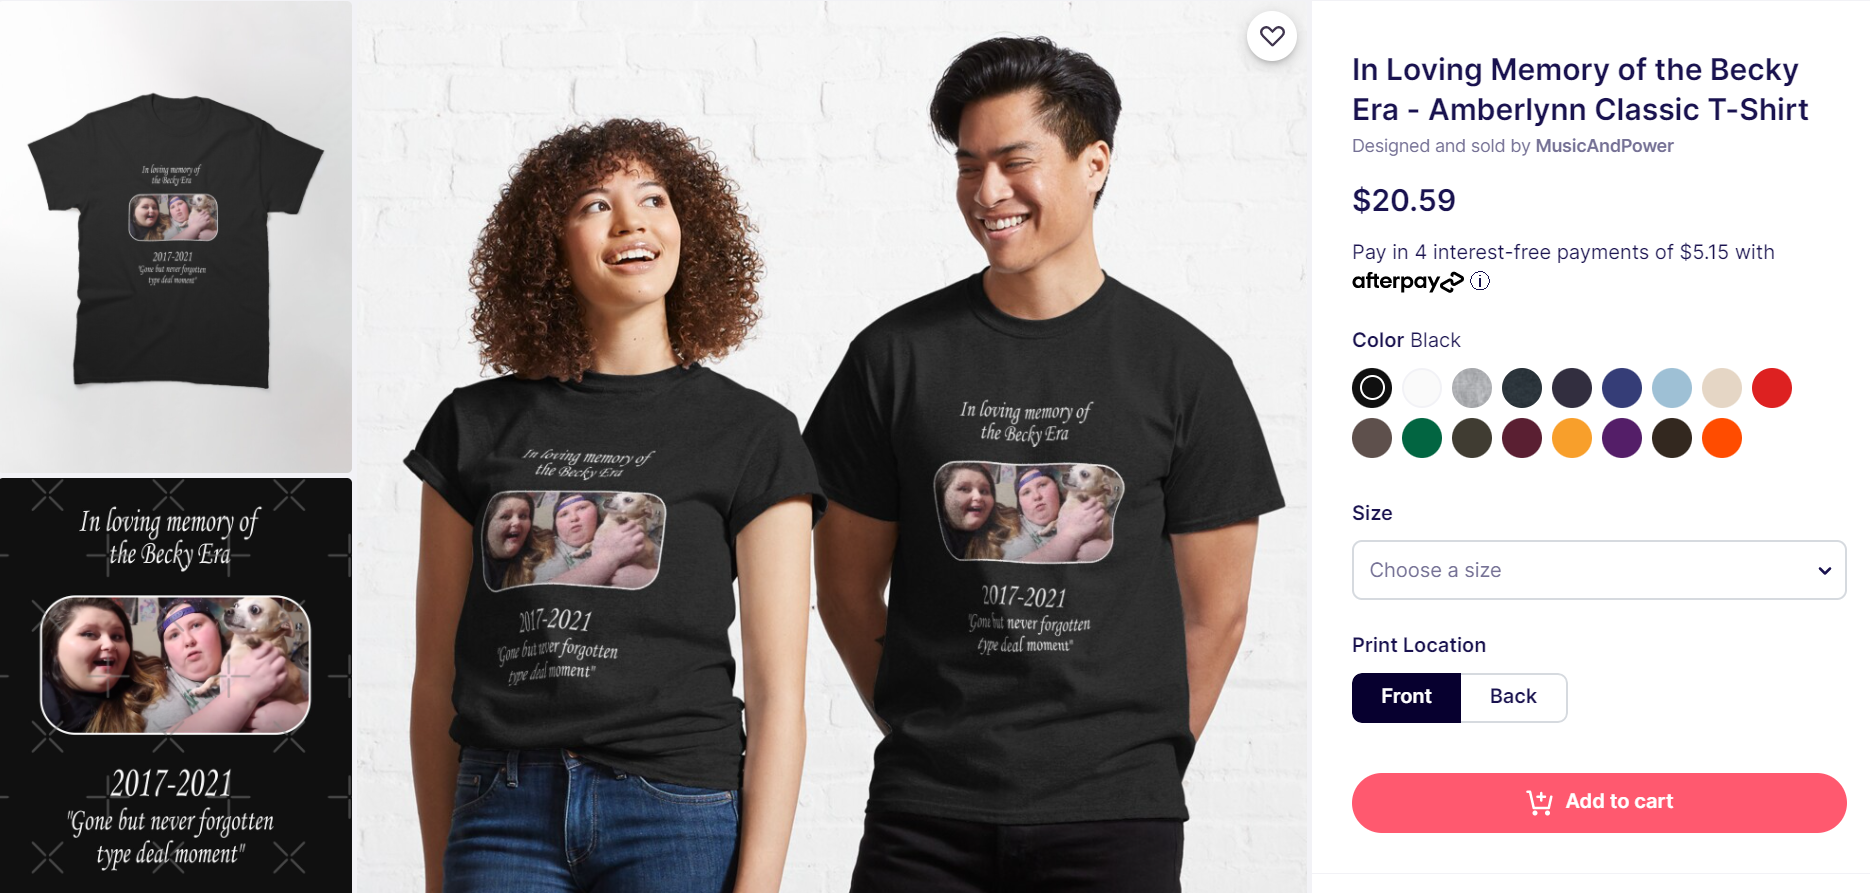Visit MusicAndPower designer page

(1604, 146)
